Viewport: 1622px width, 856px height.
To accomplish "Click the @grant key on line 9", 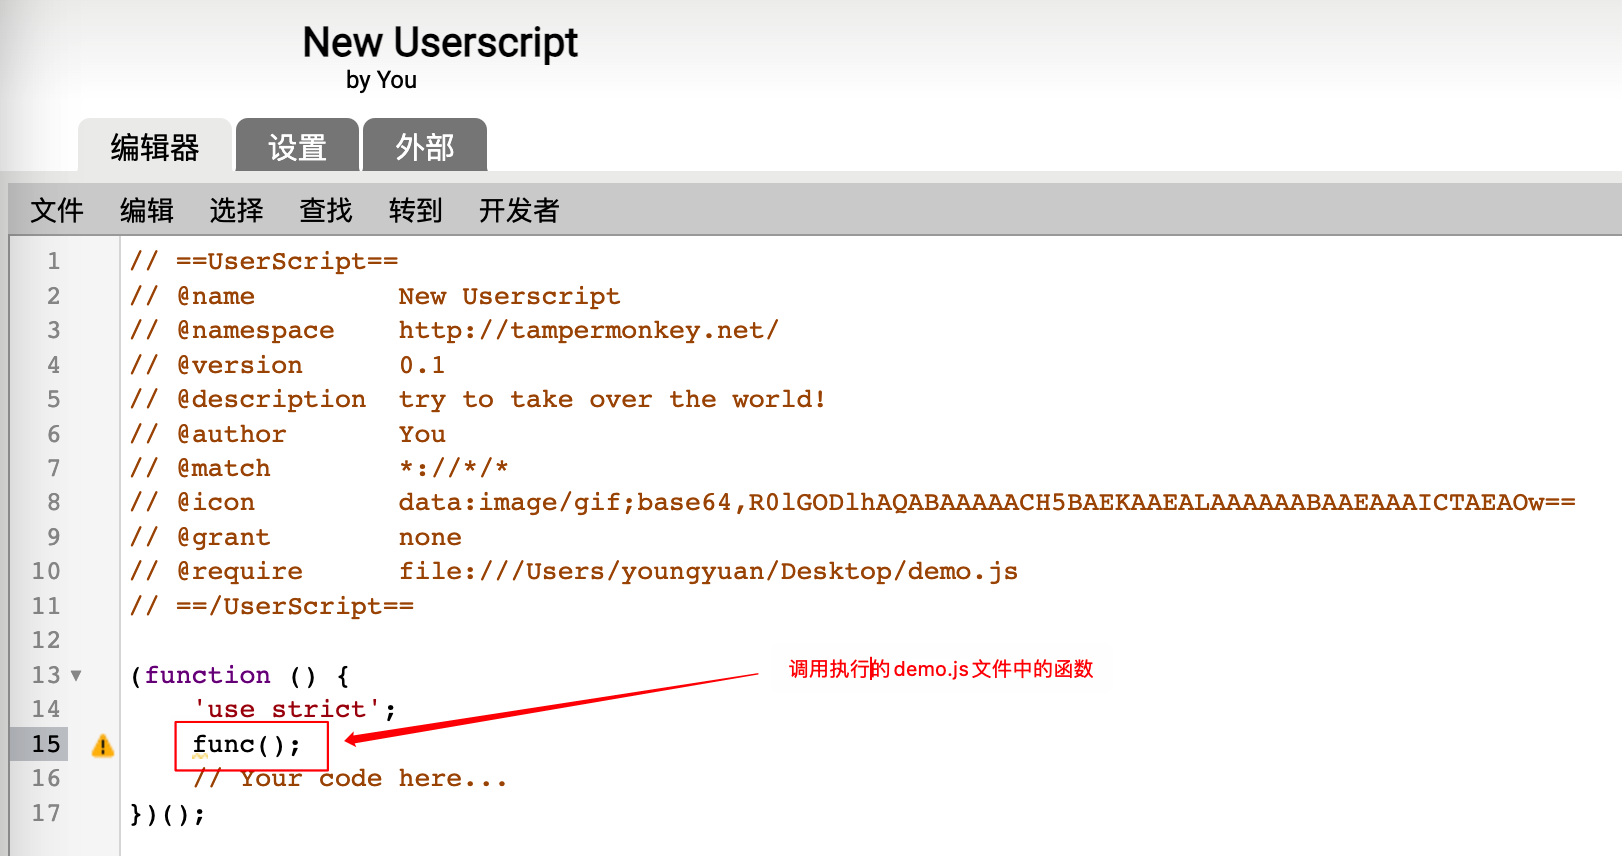I will (x=224, y=538).
